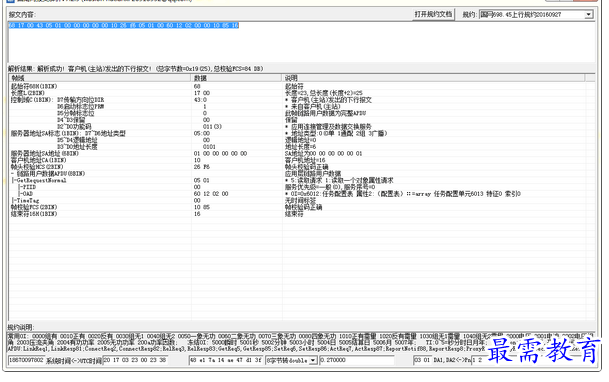Screen dimensions: 609x382
Task: Click inside the 规约说明 text box
Action: tap(301, 342)
